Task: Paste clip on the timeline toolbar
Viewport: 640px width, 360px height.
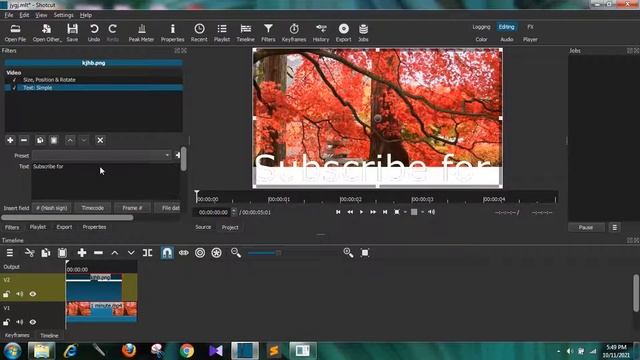Action: (x=62, y=253)
